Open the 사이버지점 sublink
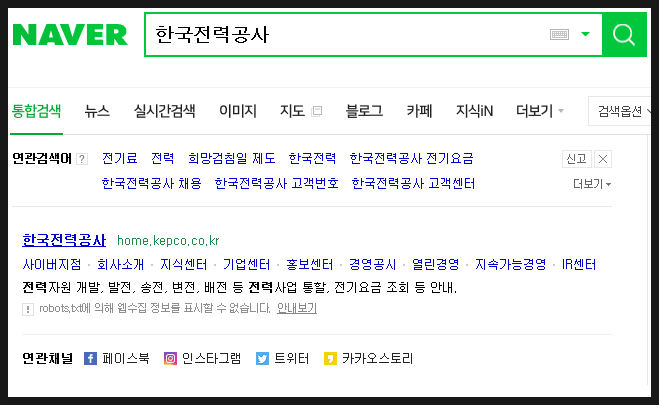Image resolution: width=659 pixels, height=405 pixels. 52,264
